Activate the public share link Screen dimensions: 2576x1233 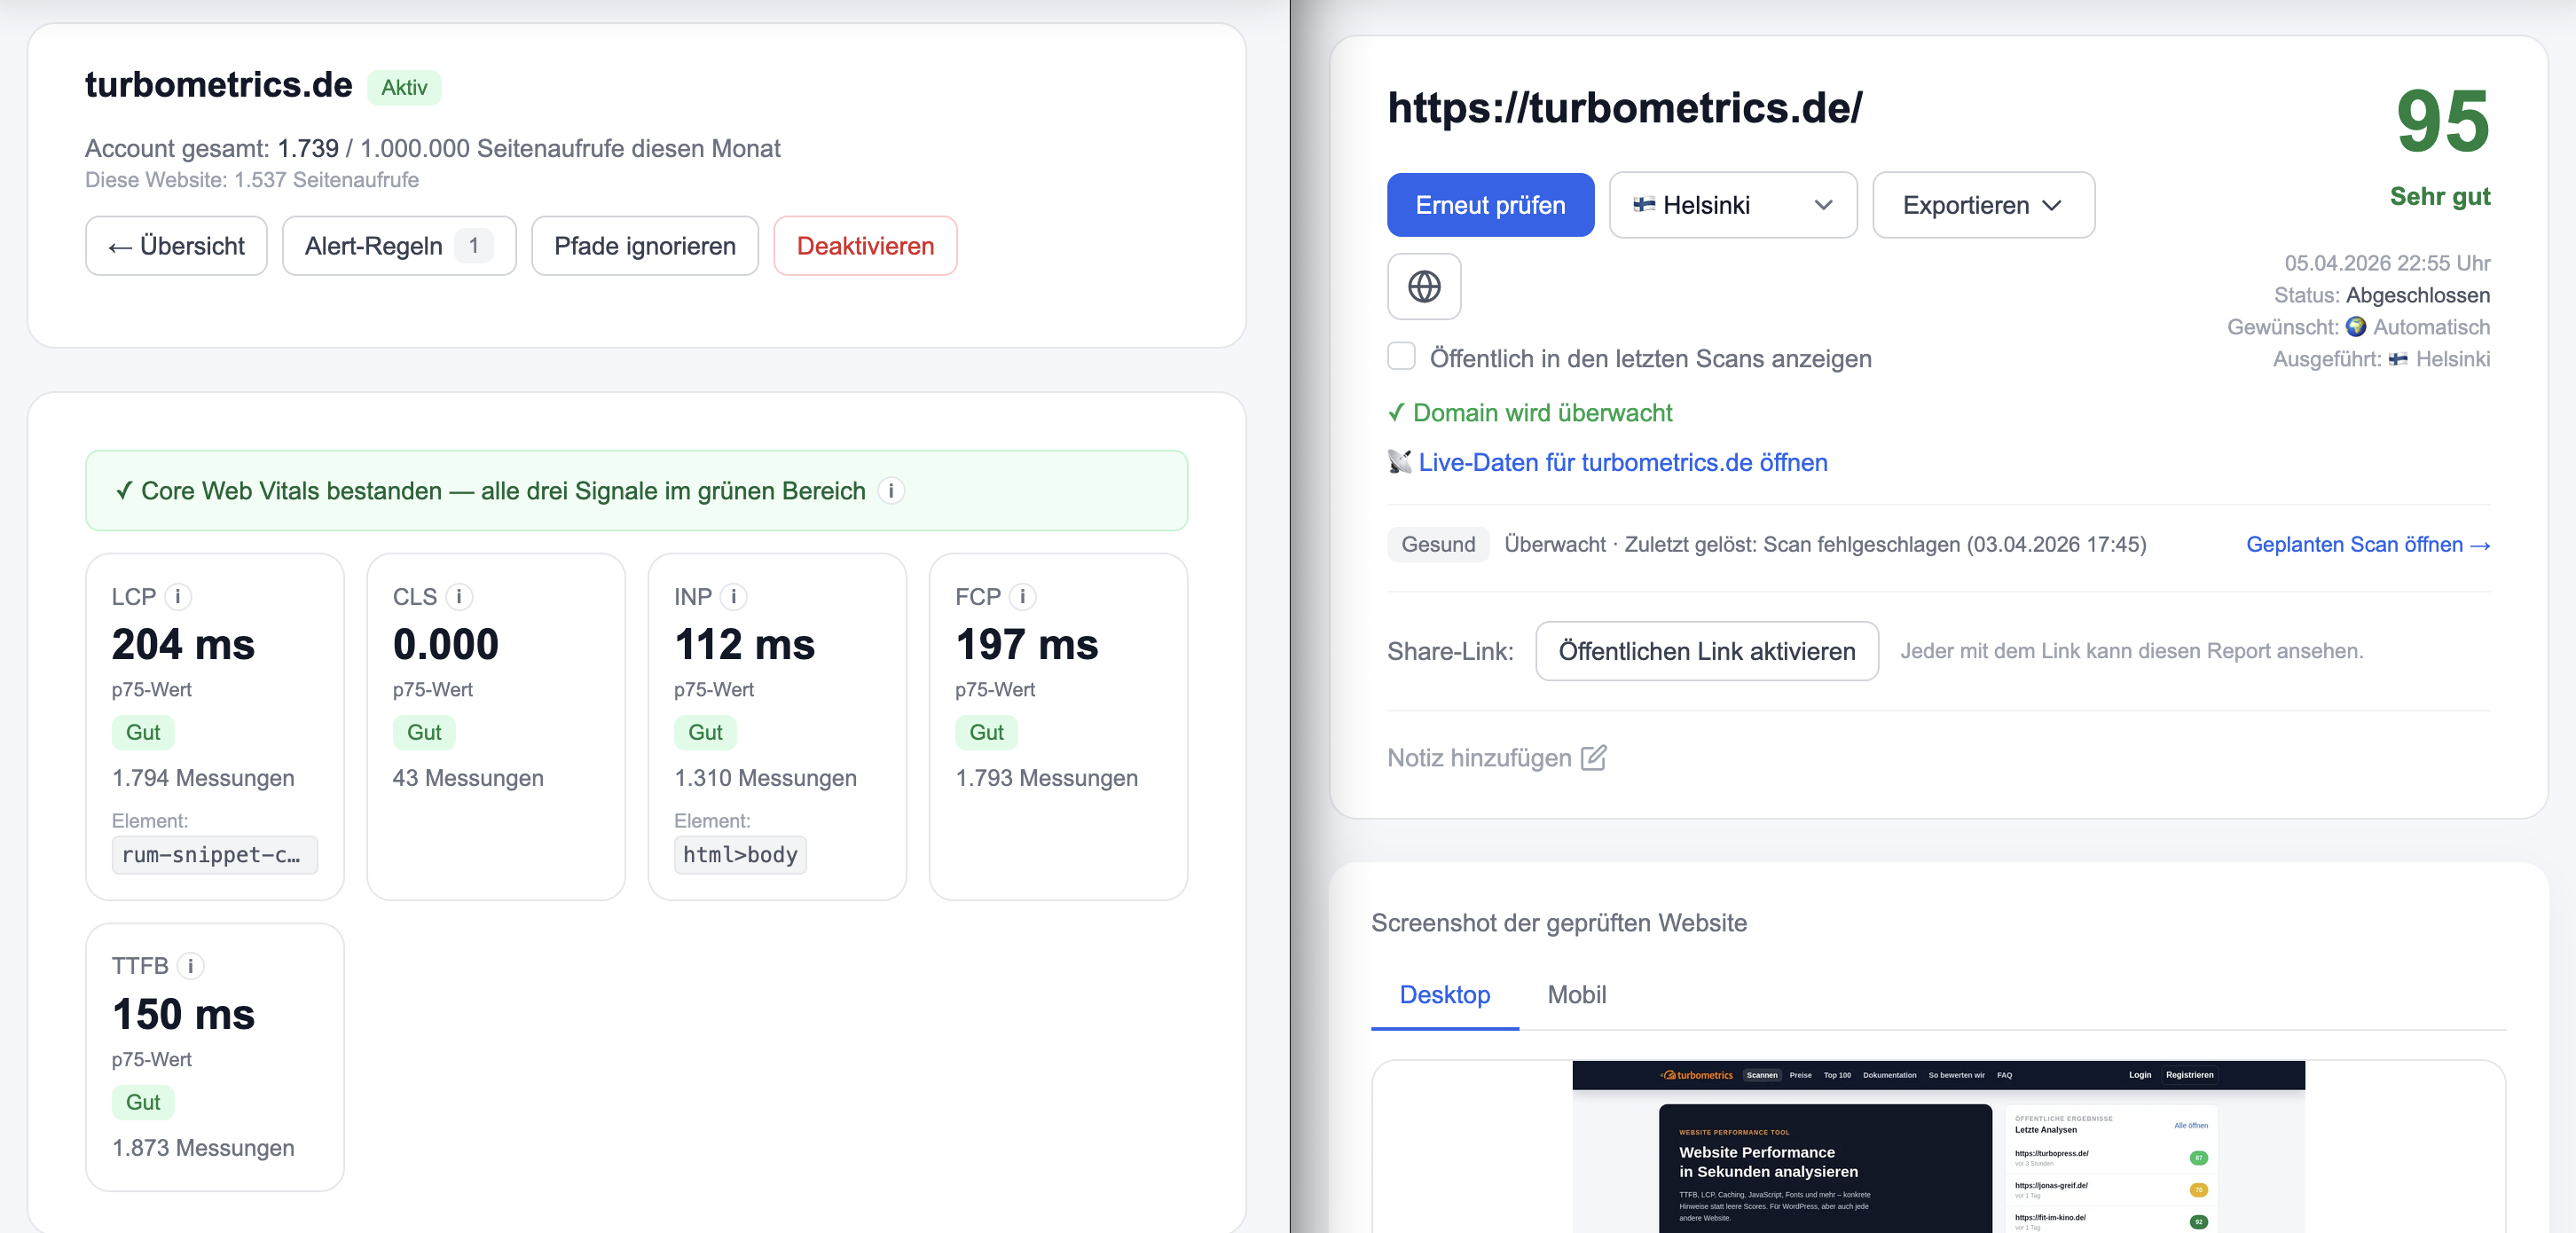pos(1706,650)
